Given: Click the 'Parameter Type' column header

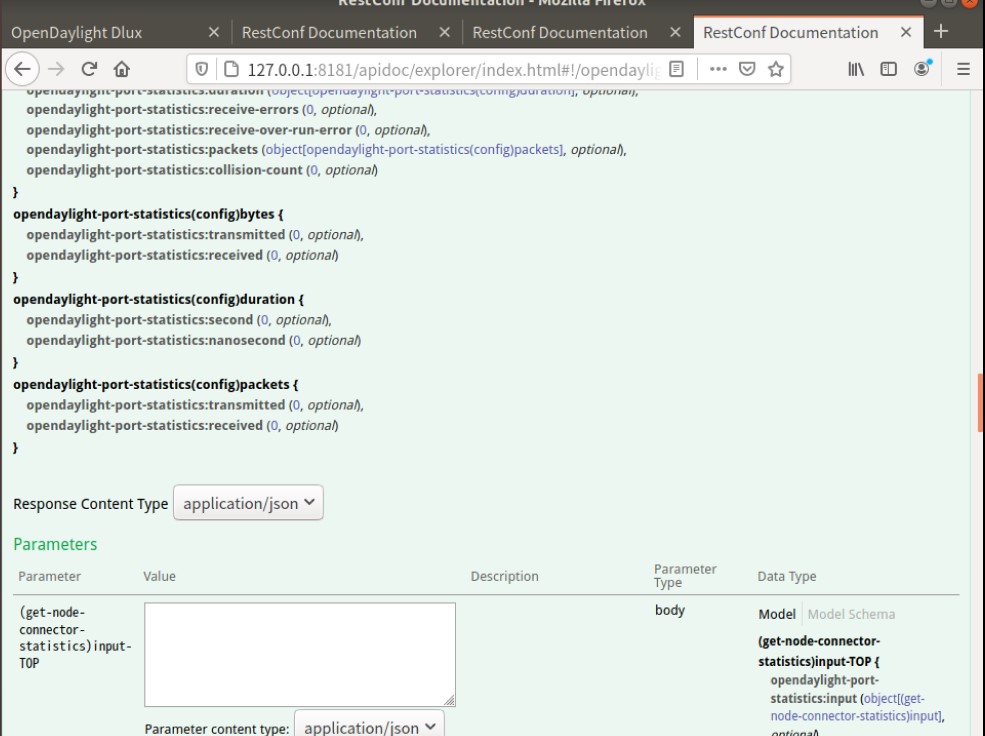Looking at the screenshot, I should 685,576.
